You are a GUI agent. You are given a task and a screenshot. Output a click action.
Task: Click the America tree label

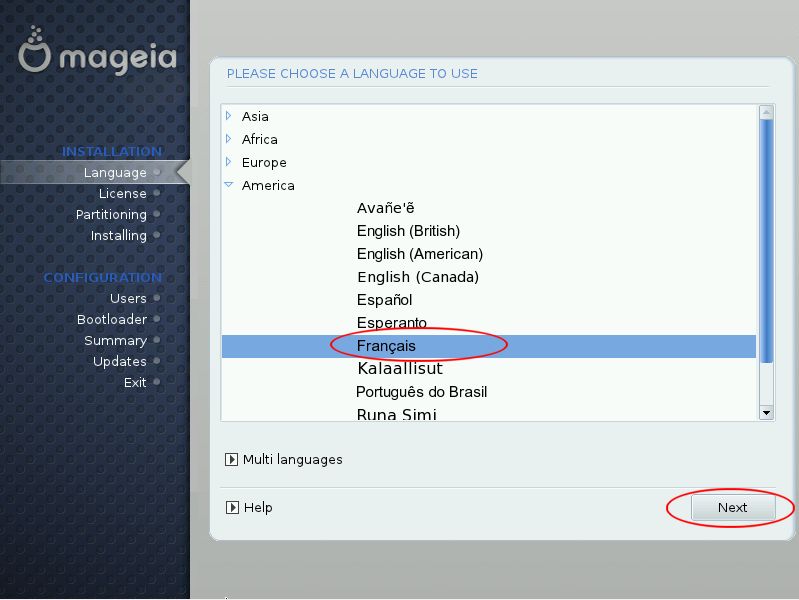tap(268, 185)
